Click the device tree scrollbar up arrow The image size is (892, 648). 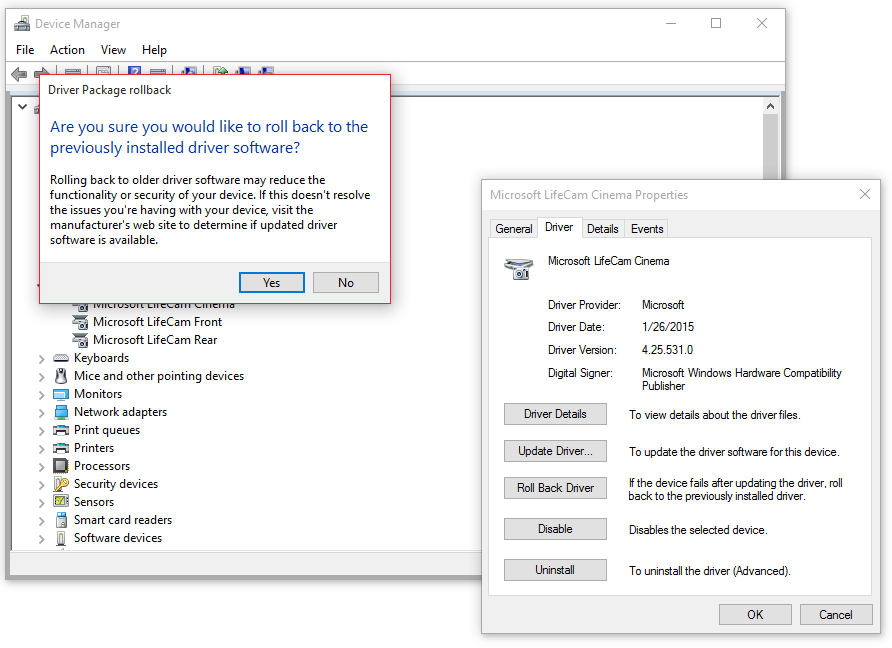[770, 106]
